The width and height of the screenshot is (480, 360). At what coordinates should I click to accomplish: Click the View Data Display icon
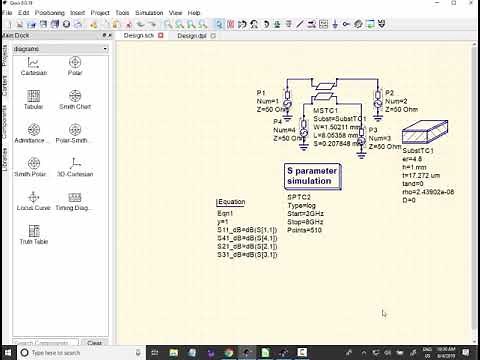(370, 24)
